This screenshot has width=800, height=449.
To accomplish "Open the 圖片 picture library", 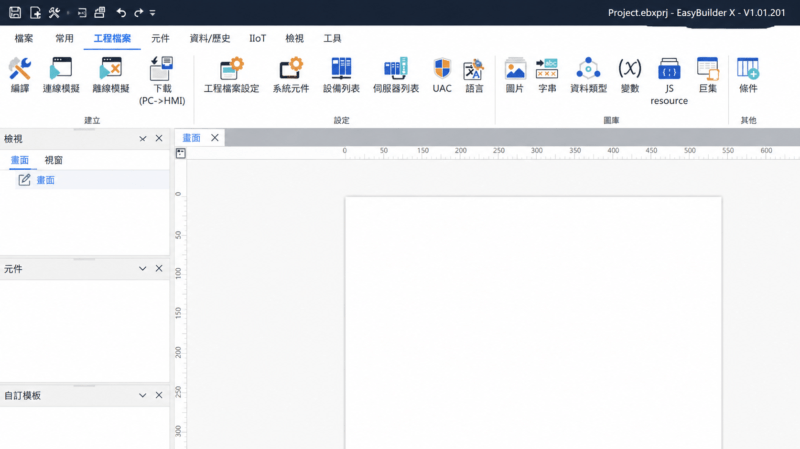I will [x=515, y=75].
